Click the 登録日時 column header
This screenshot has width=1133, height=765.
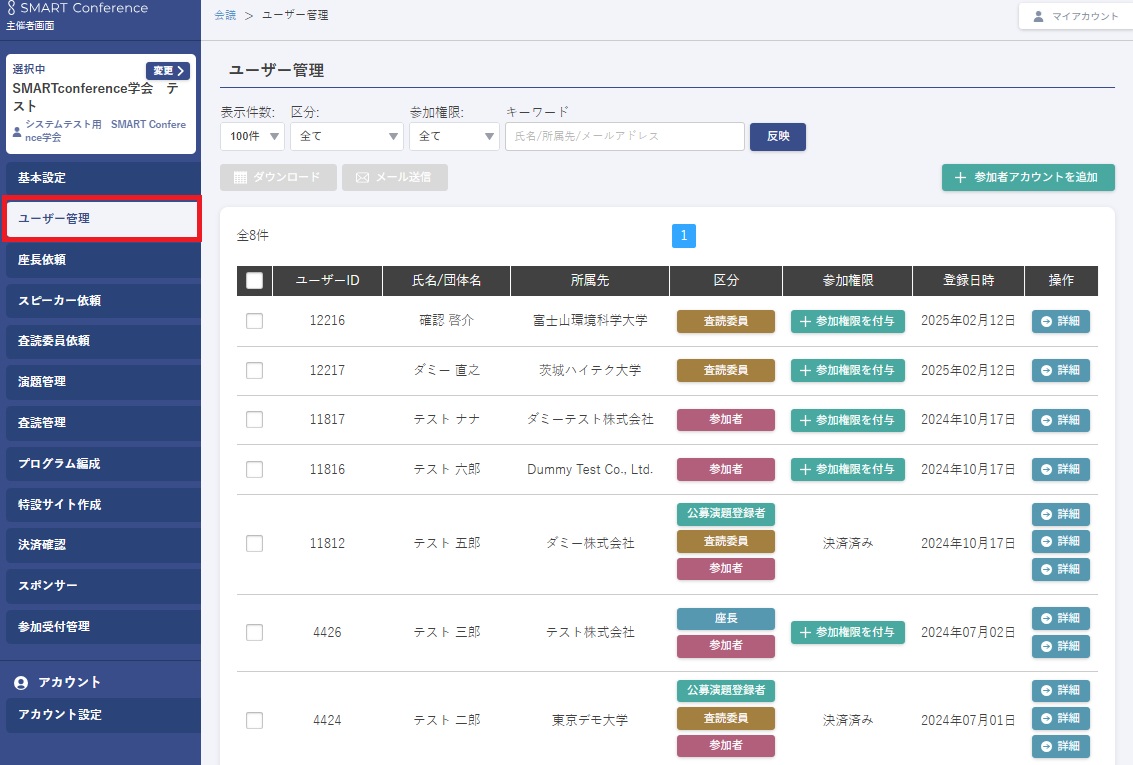pyautogui.click(x=968, y=280)
